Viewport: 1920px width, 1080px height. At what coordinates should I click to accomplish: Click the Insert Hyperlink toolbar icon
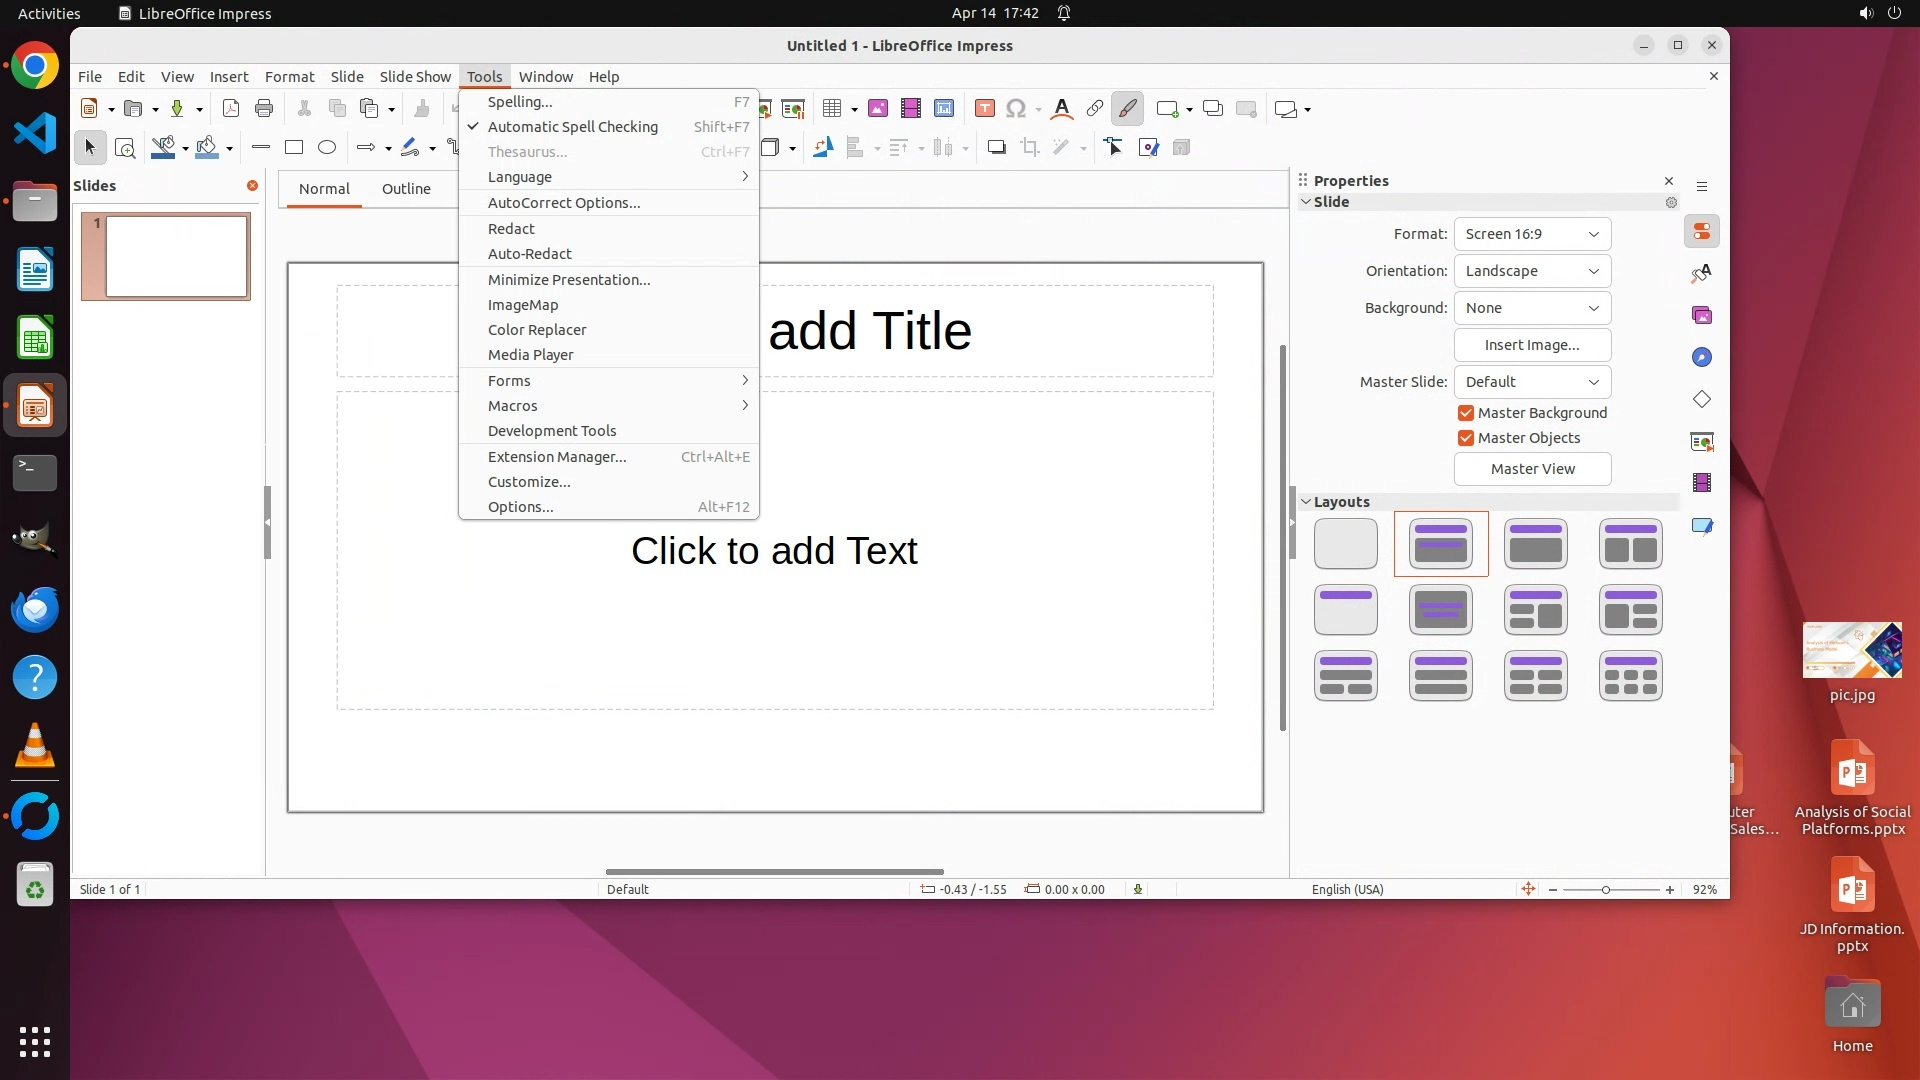[x=1095, y=109]
